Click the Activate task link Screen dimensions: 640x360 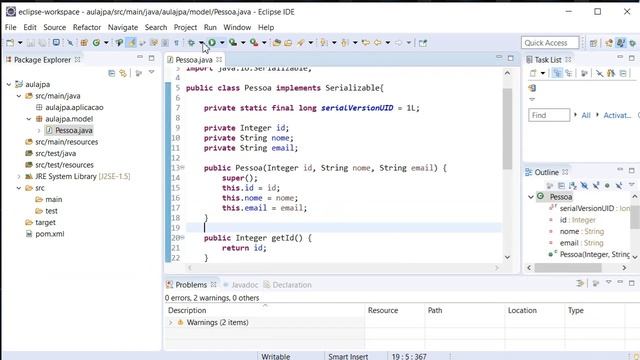coord(617,116)
